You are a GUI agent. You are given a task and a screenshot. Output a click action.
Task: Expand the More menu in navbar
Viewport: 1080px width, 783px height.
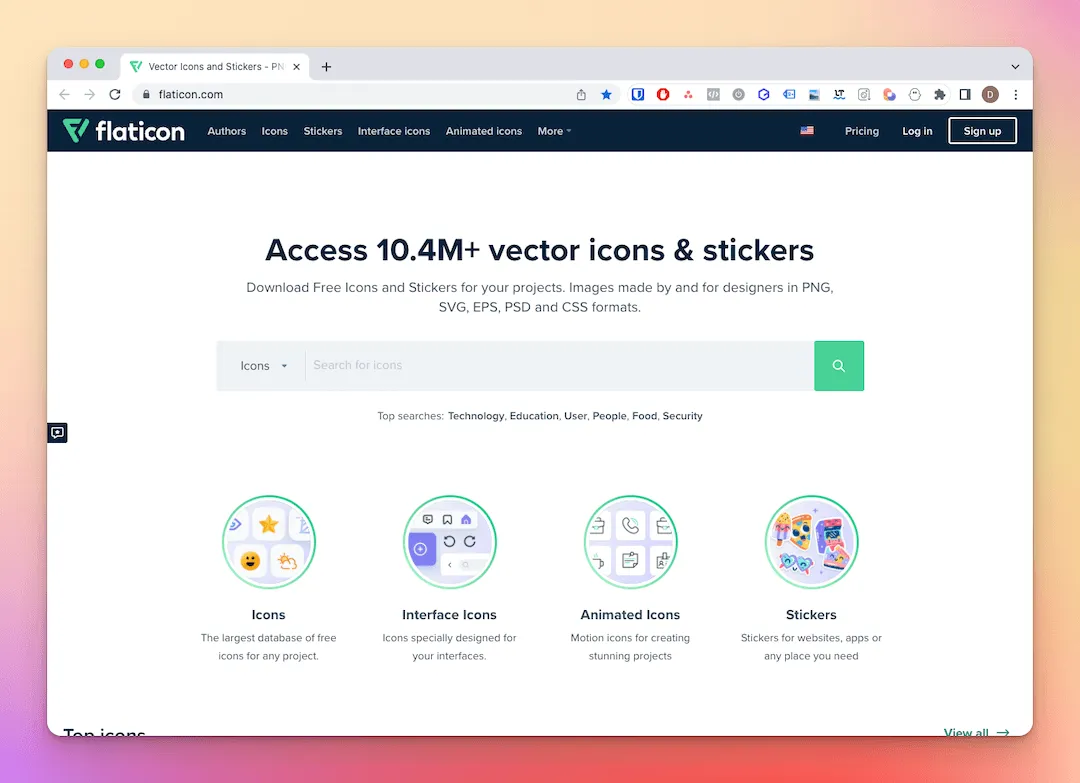pos(554,131)
